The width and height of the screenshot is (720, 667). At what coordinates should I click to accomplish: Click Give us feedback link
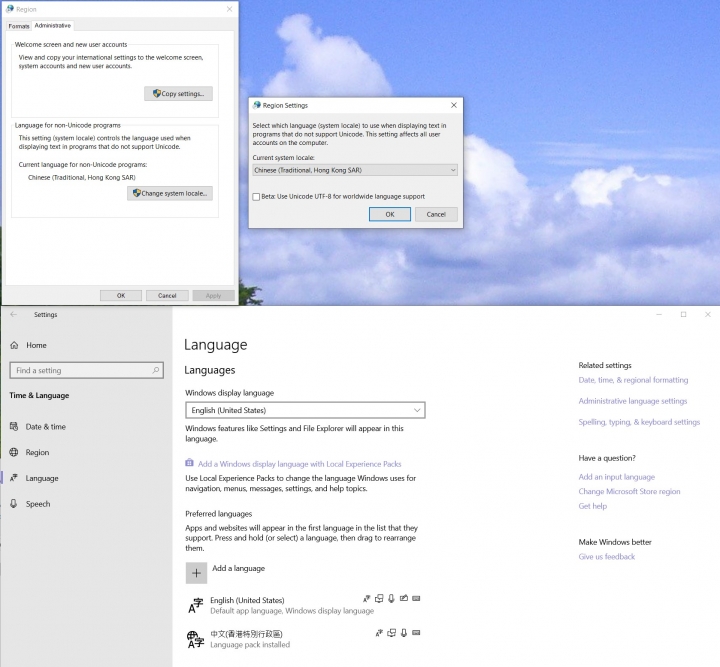607,557
